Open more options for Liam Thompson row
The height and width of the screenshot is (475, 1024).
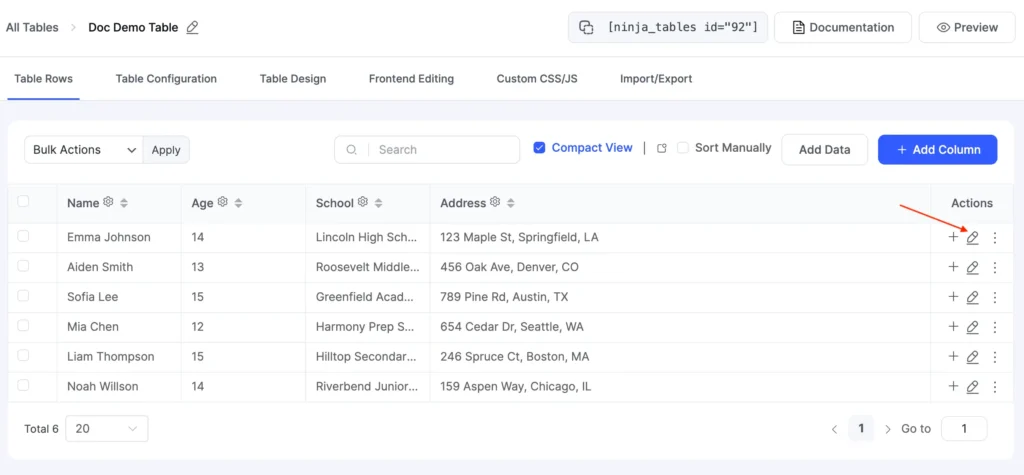click(x=995, y=357)
